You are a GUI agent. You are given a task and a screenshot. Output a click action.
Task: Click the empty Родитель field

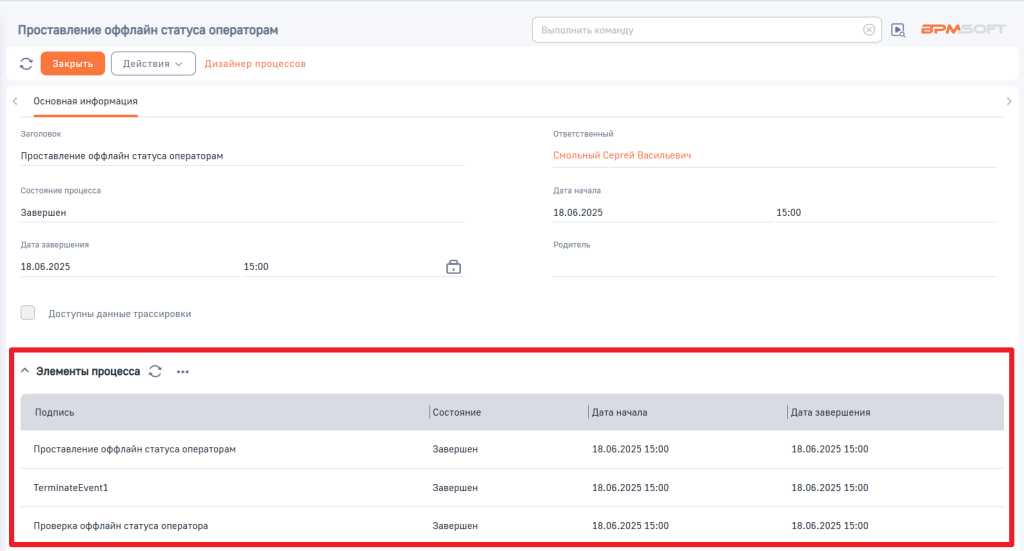click(x=775, y=267)
